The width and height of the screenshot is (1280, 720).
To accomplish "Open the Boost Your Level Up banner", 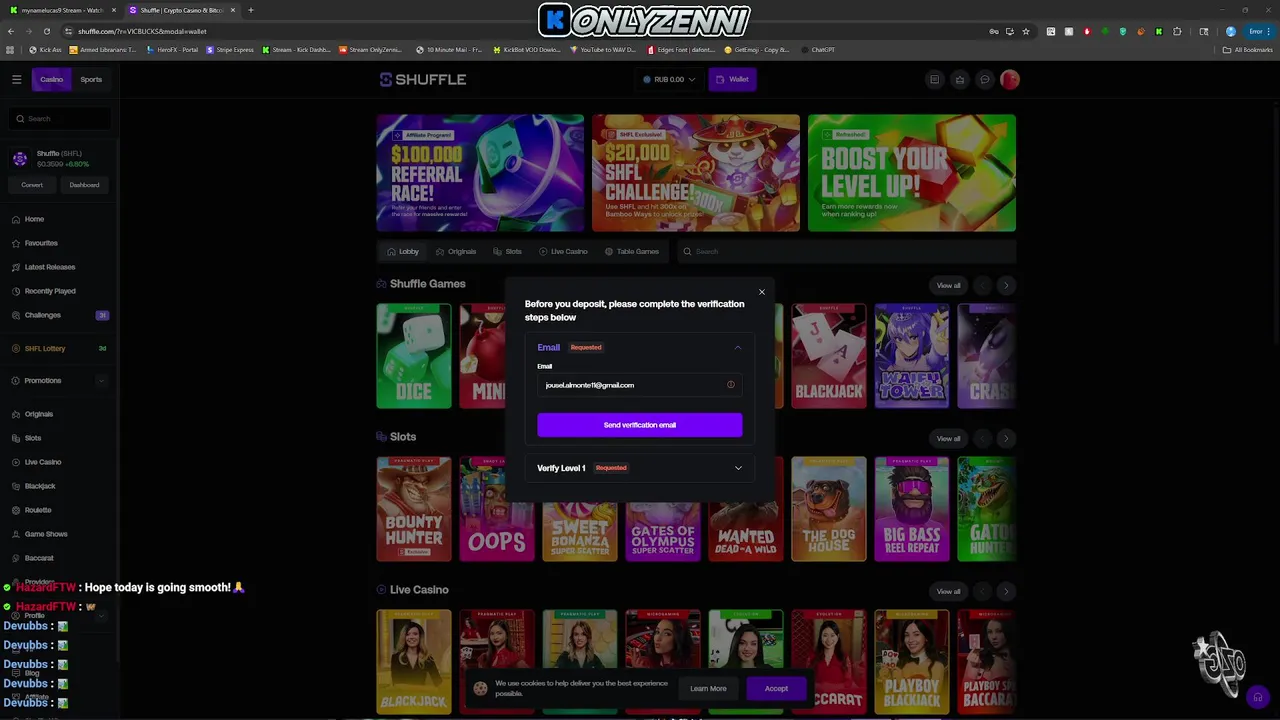I will (x=912, y=173).
